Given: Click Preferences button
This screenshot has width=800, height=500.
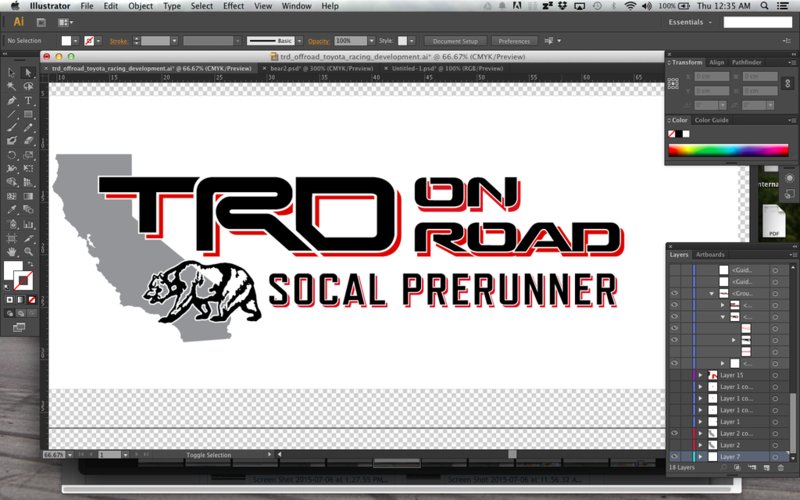Looking at the screenshot, I should [x=514, y=41].
